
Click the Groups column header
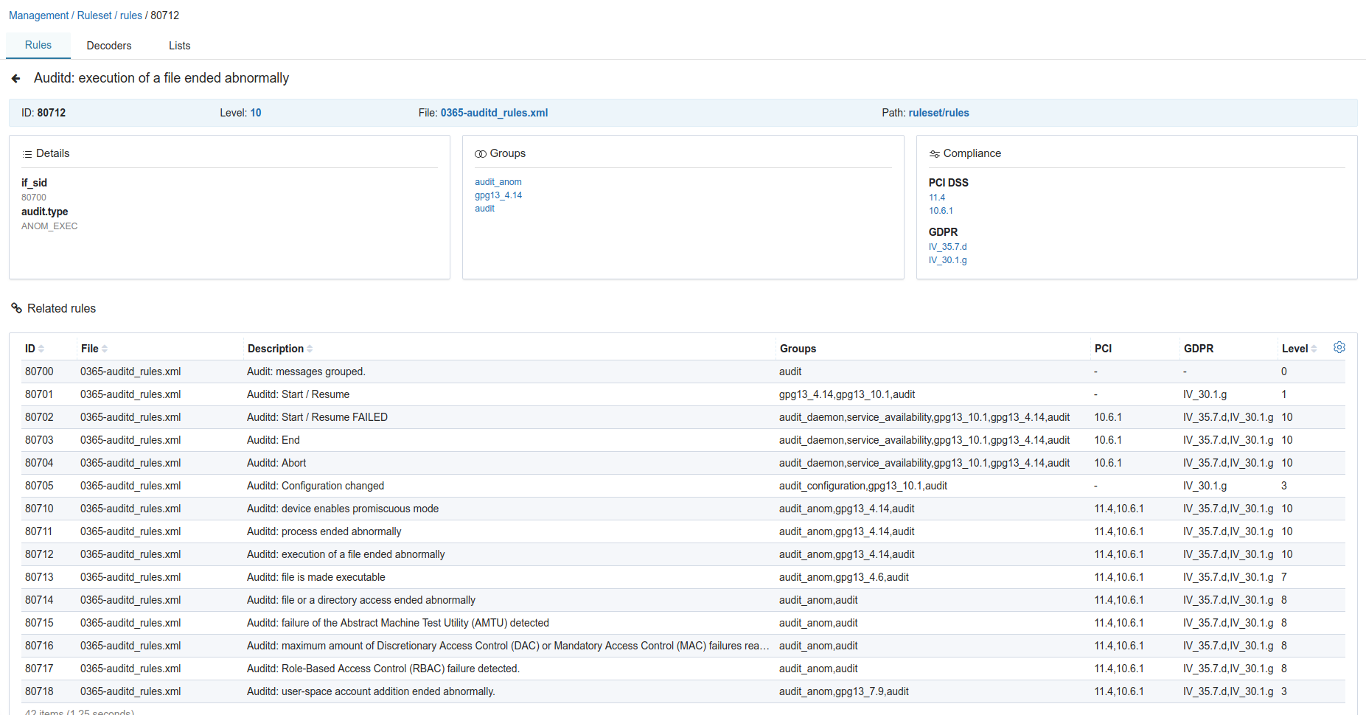click(x=798, y=349)
